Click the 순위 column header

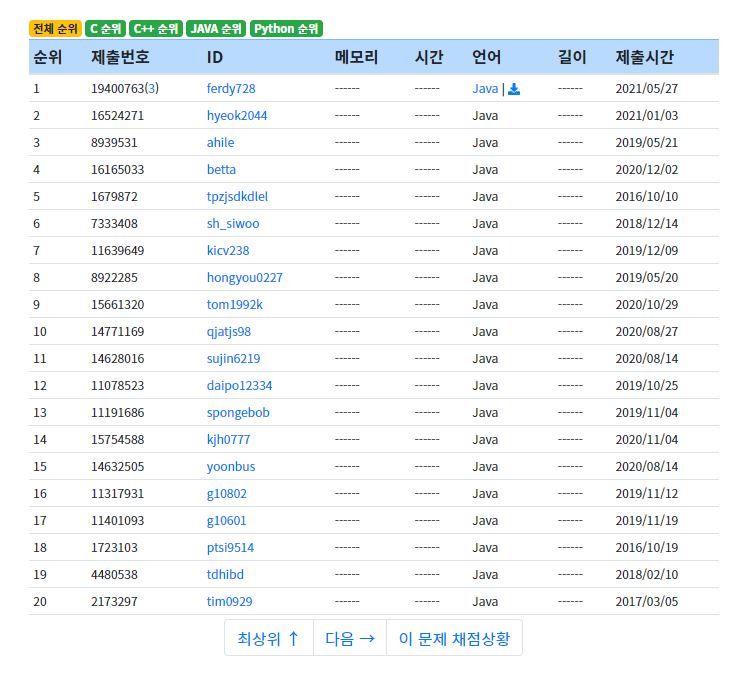47,57
